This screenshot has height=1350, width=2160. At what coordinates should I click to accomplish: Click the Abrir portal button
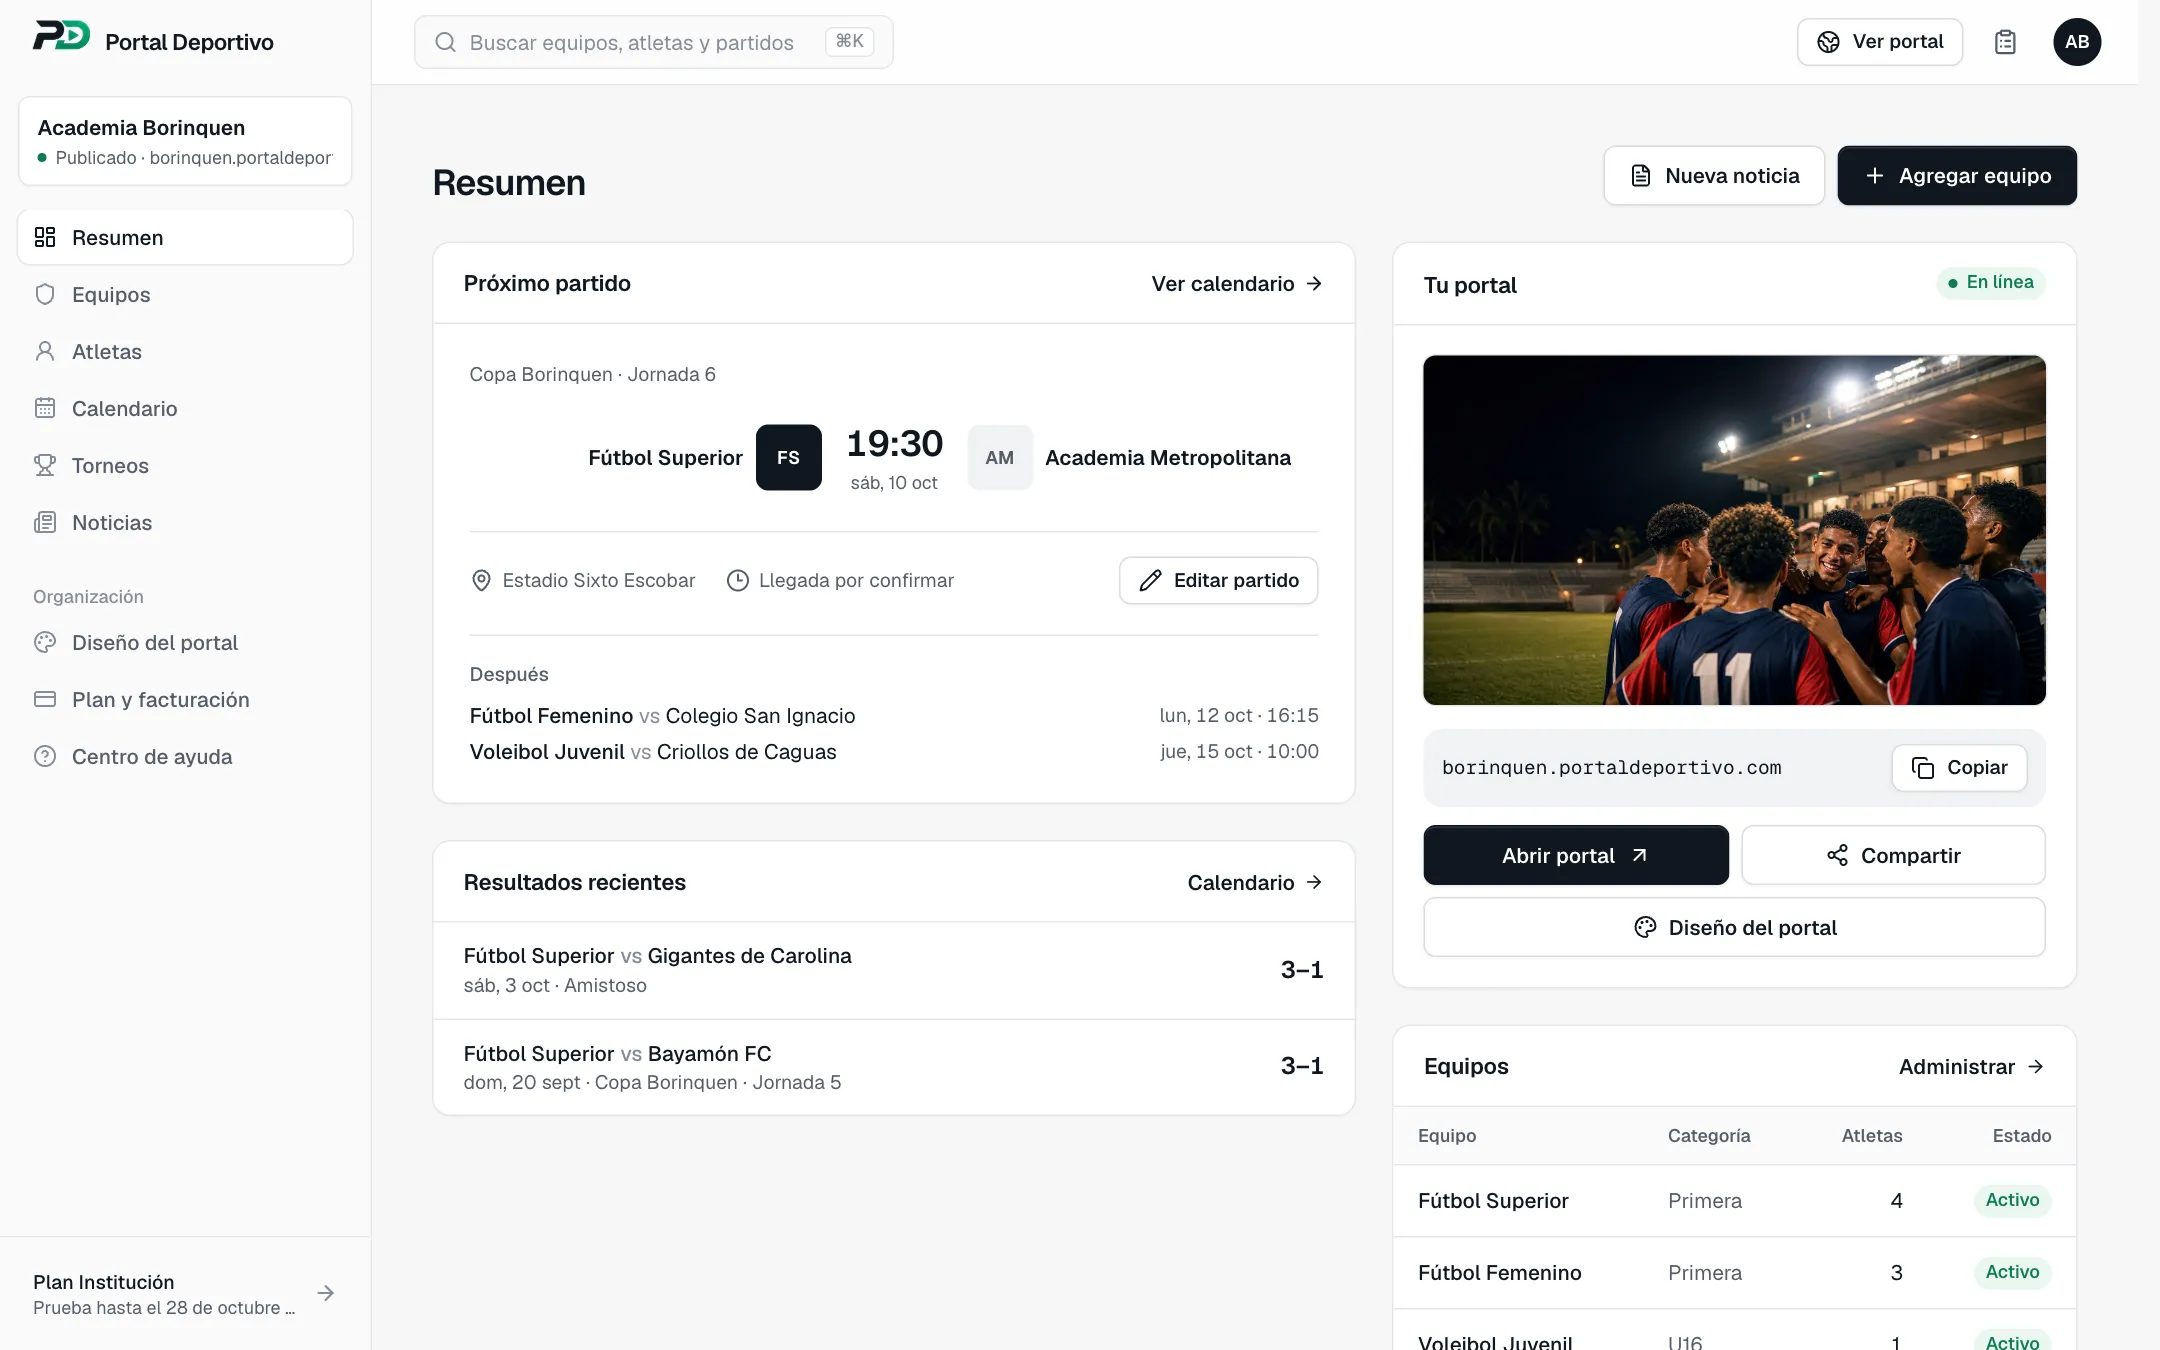1576,855
